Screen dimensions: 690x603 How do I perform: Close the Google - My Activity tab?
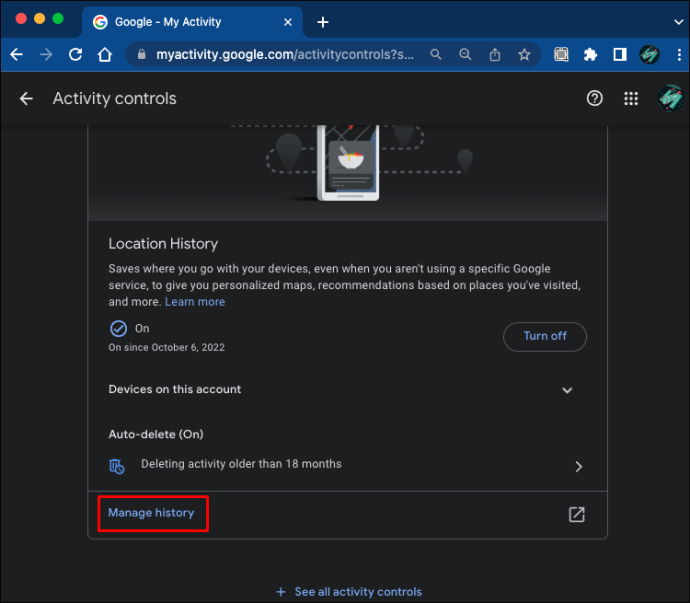coord(288,22)
